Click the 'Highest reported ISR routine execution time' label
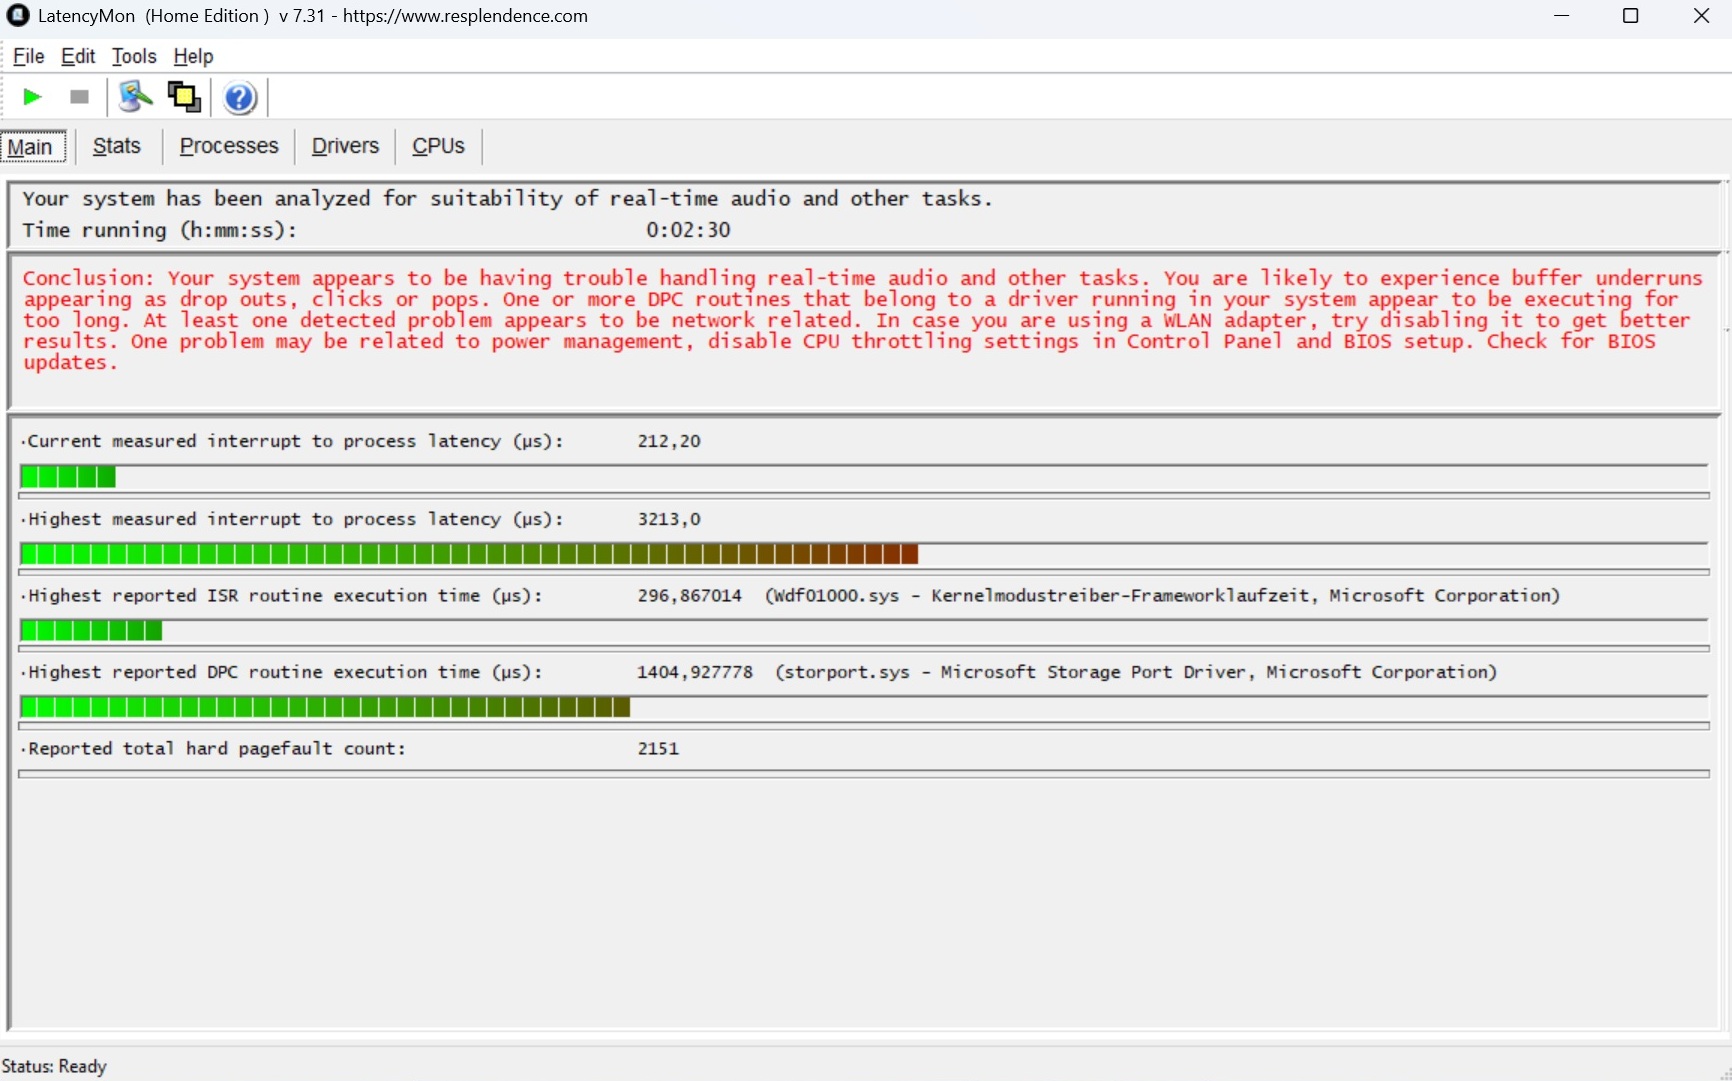The width and height of the screenshot is (1732, 1081). (285, 596)
